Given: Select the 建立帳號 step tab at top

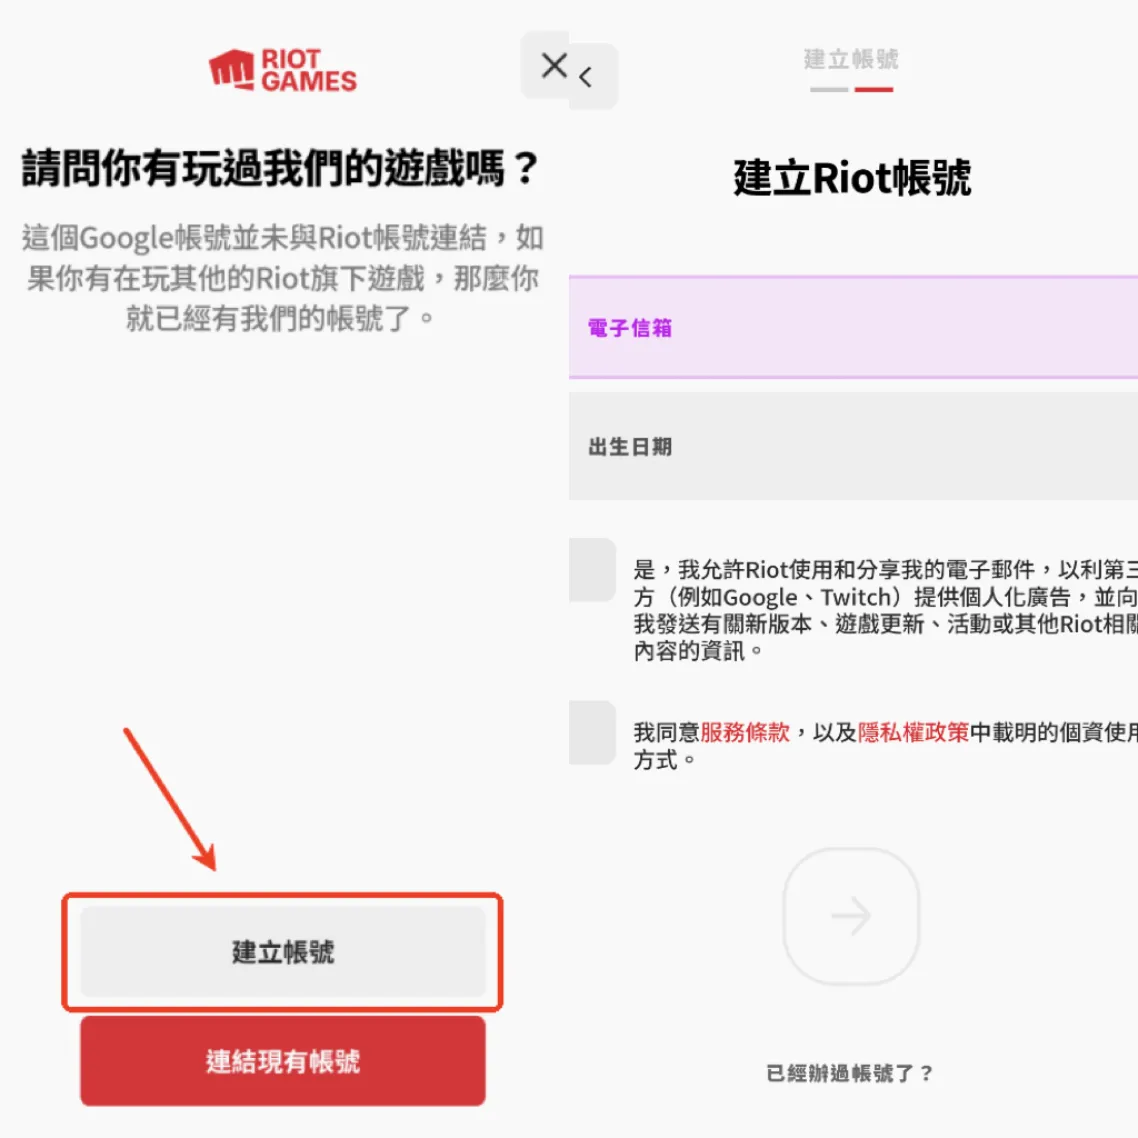Looking at the screenshot, I should coord(851,60).
